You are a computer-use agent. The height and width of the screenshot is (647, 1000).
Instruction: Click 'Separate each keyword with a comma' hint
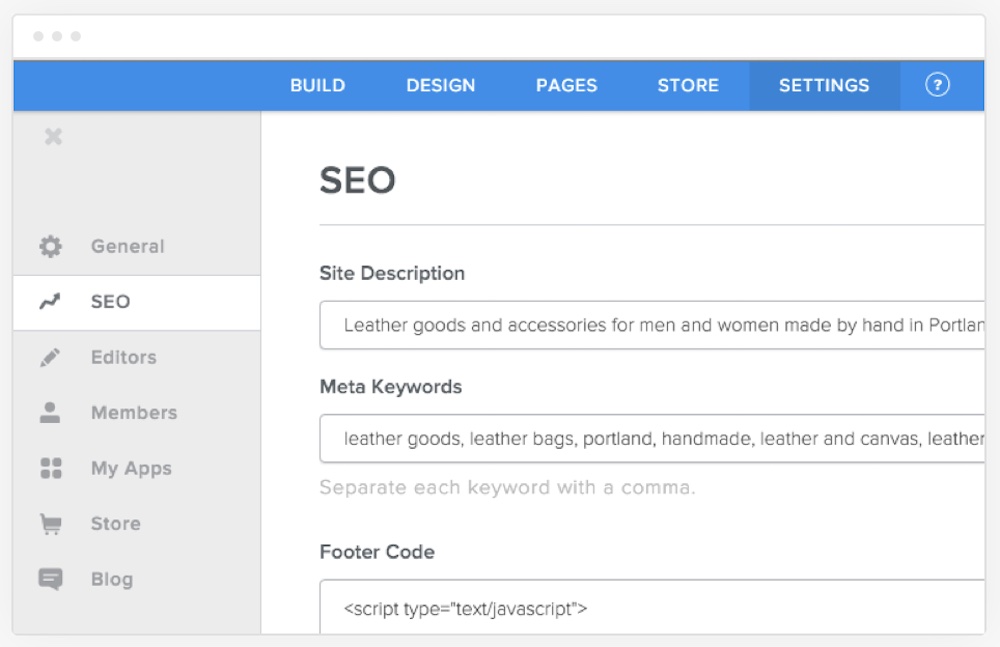coord(508,487)
